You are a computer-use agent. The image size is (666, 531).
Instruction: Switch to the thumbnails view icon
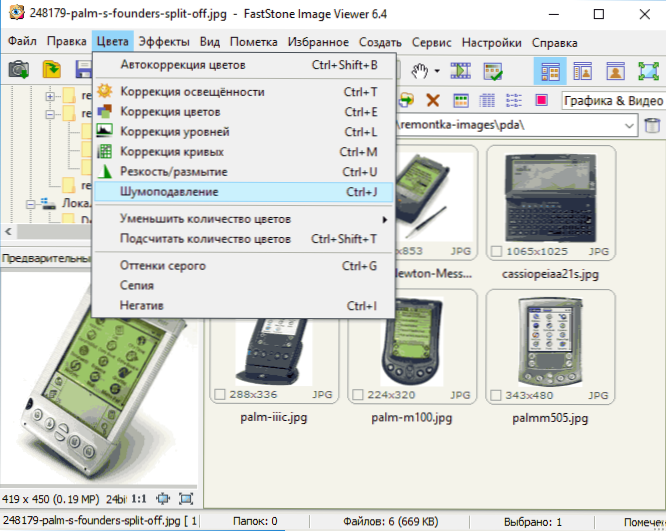461,101
